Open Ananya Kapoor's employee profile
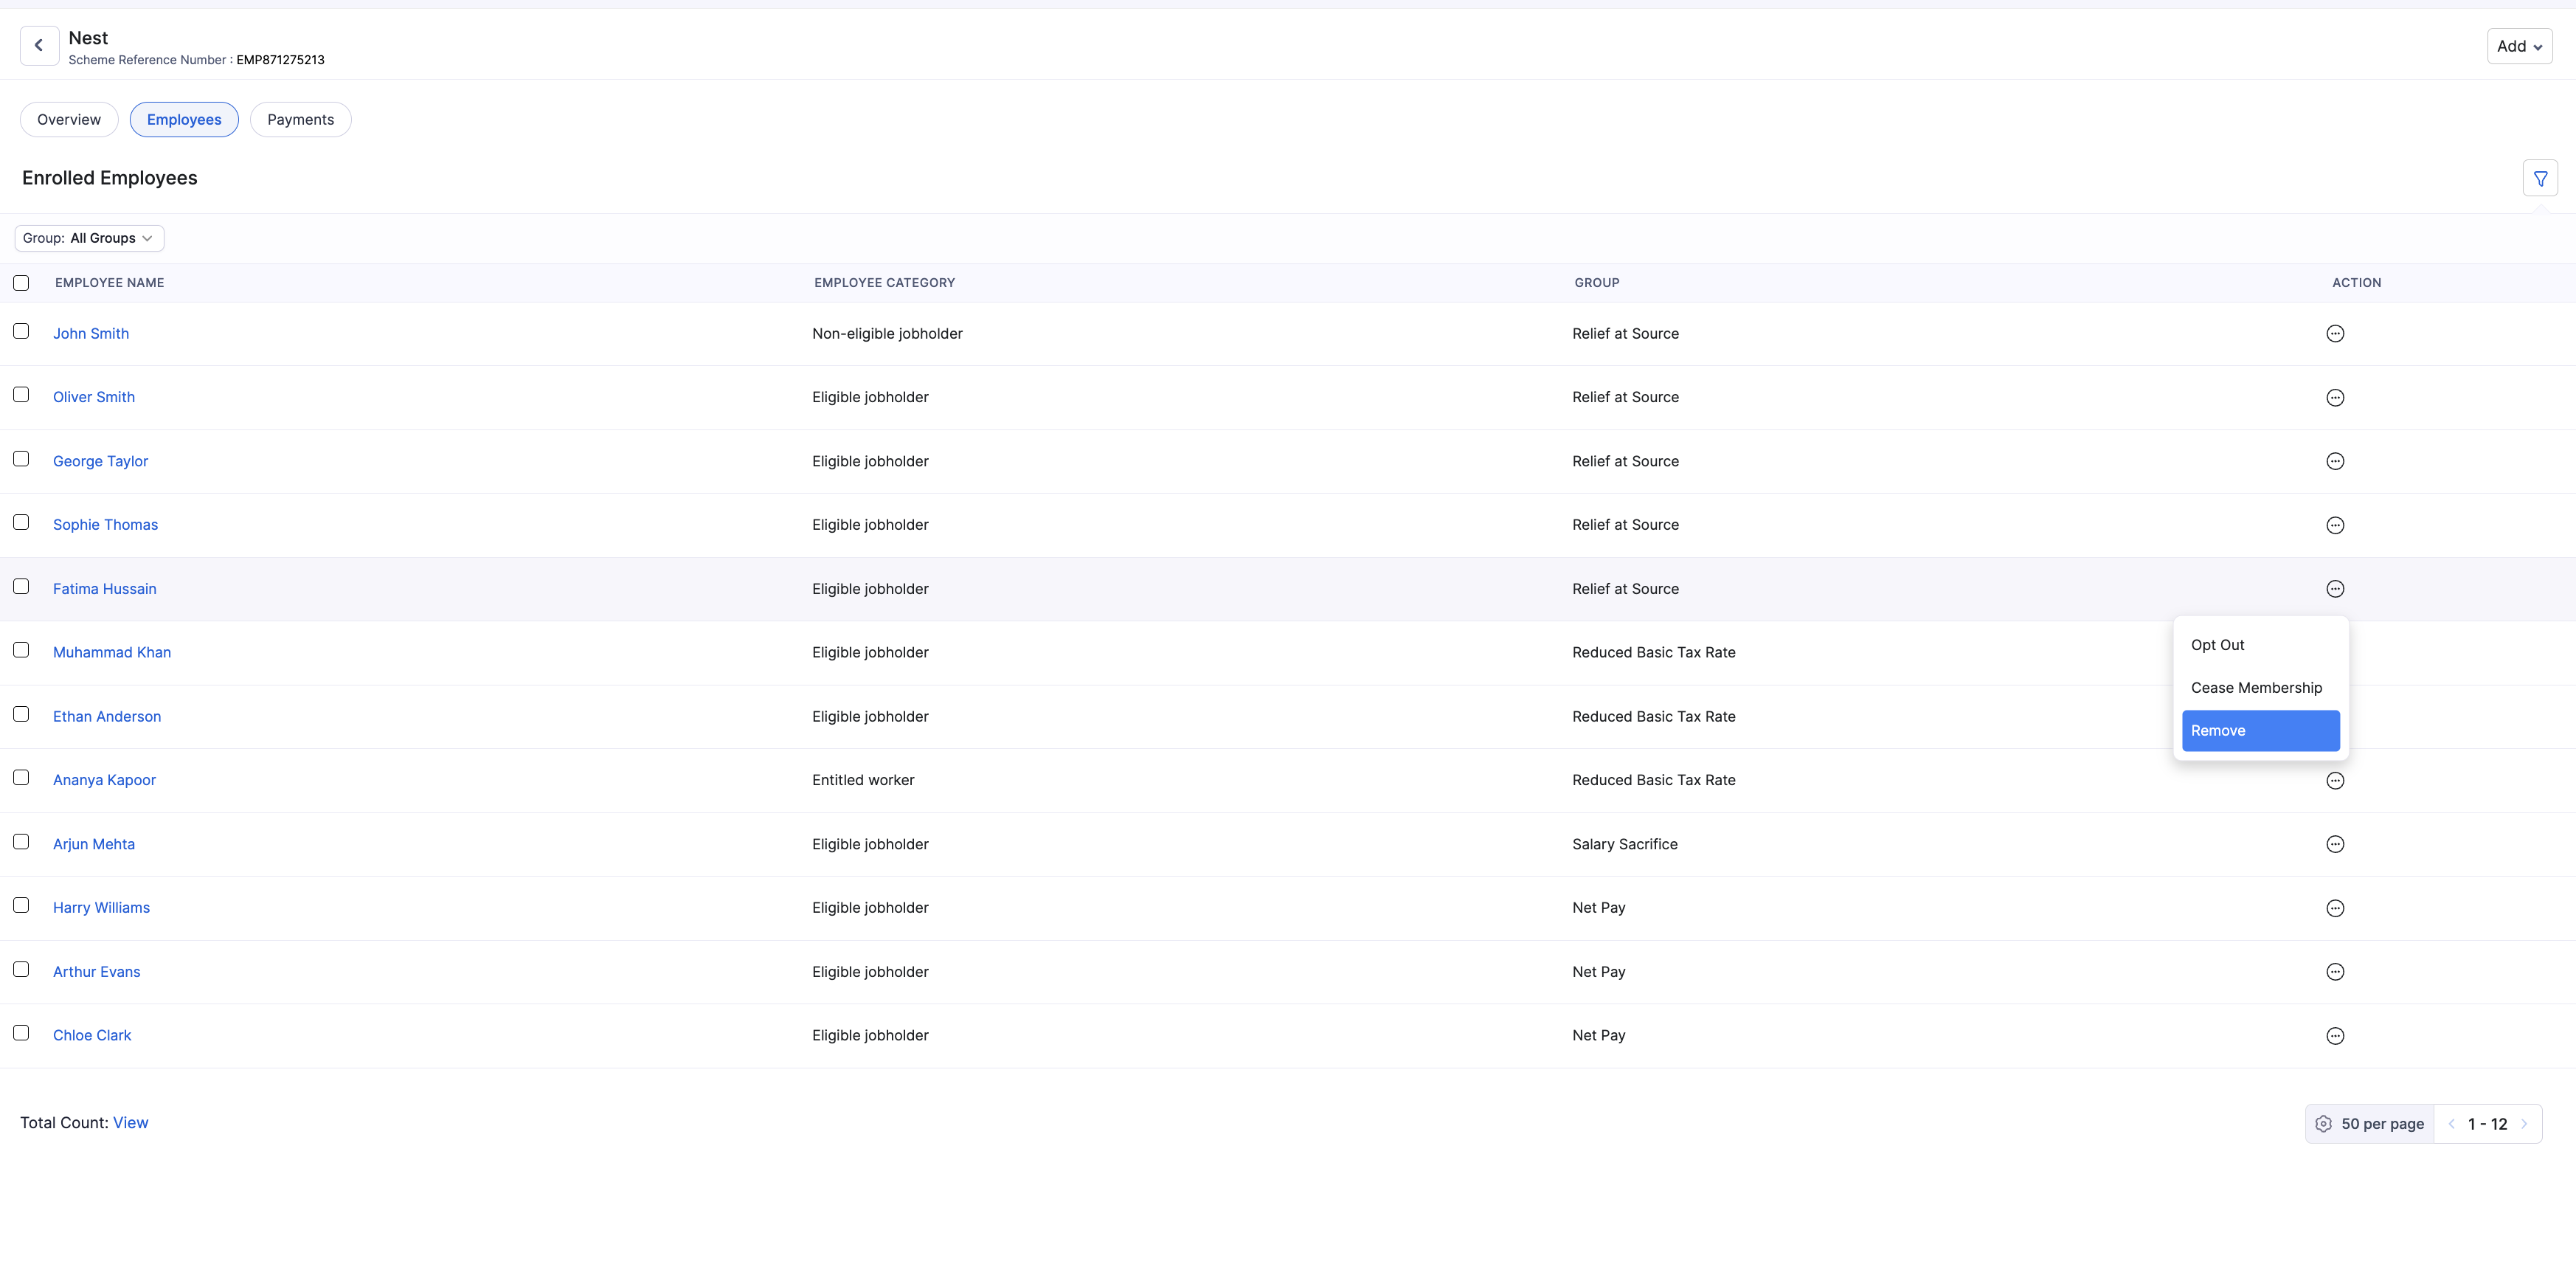The width and height of the screenshot is (2576, 1278). point(104,780)
